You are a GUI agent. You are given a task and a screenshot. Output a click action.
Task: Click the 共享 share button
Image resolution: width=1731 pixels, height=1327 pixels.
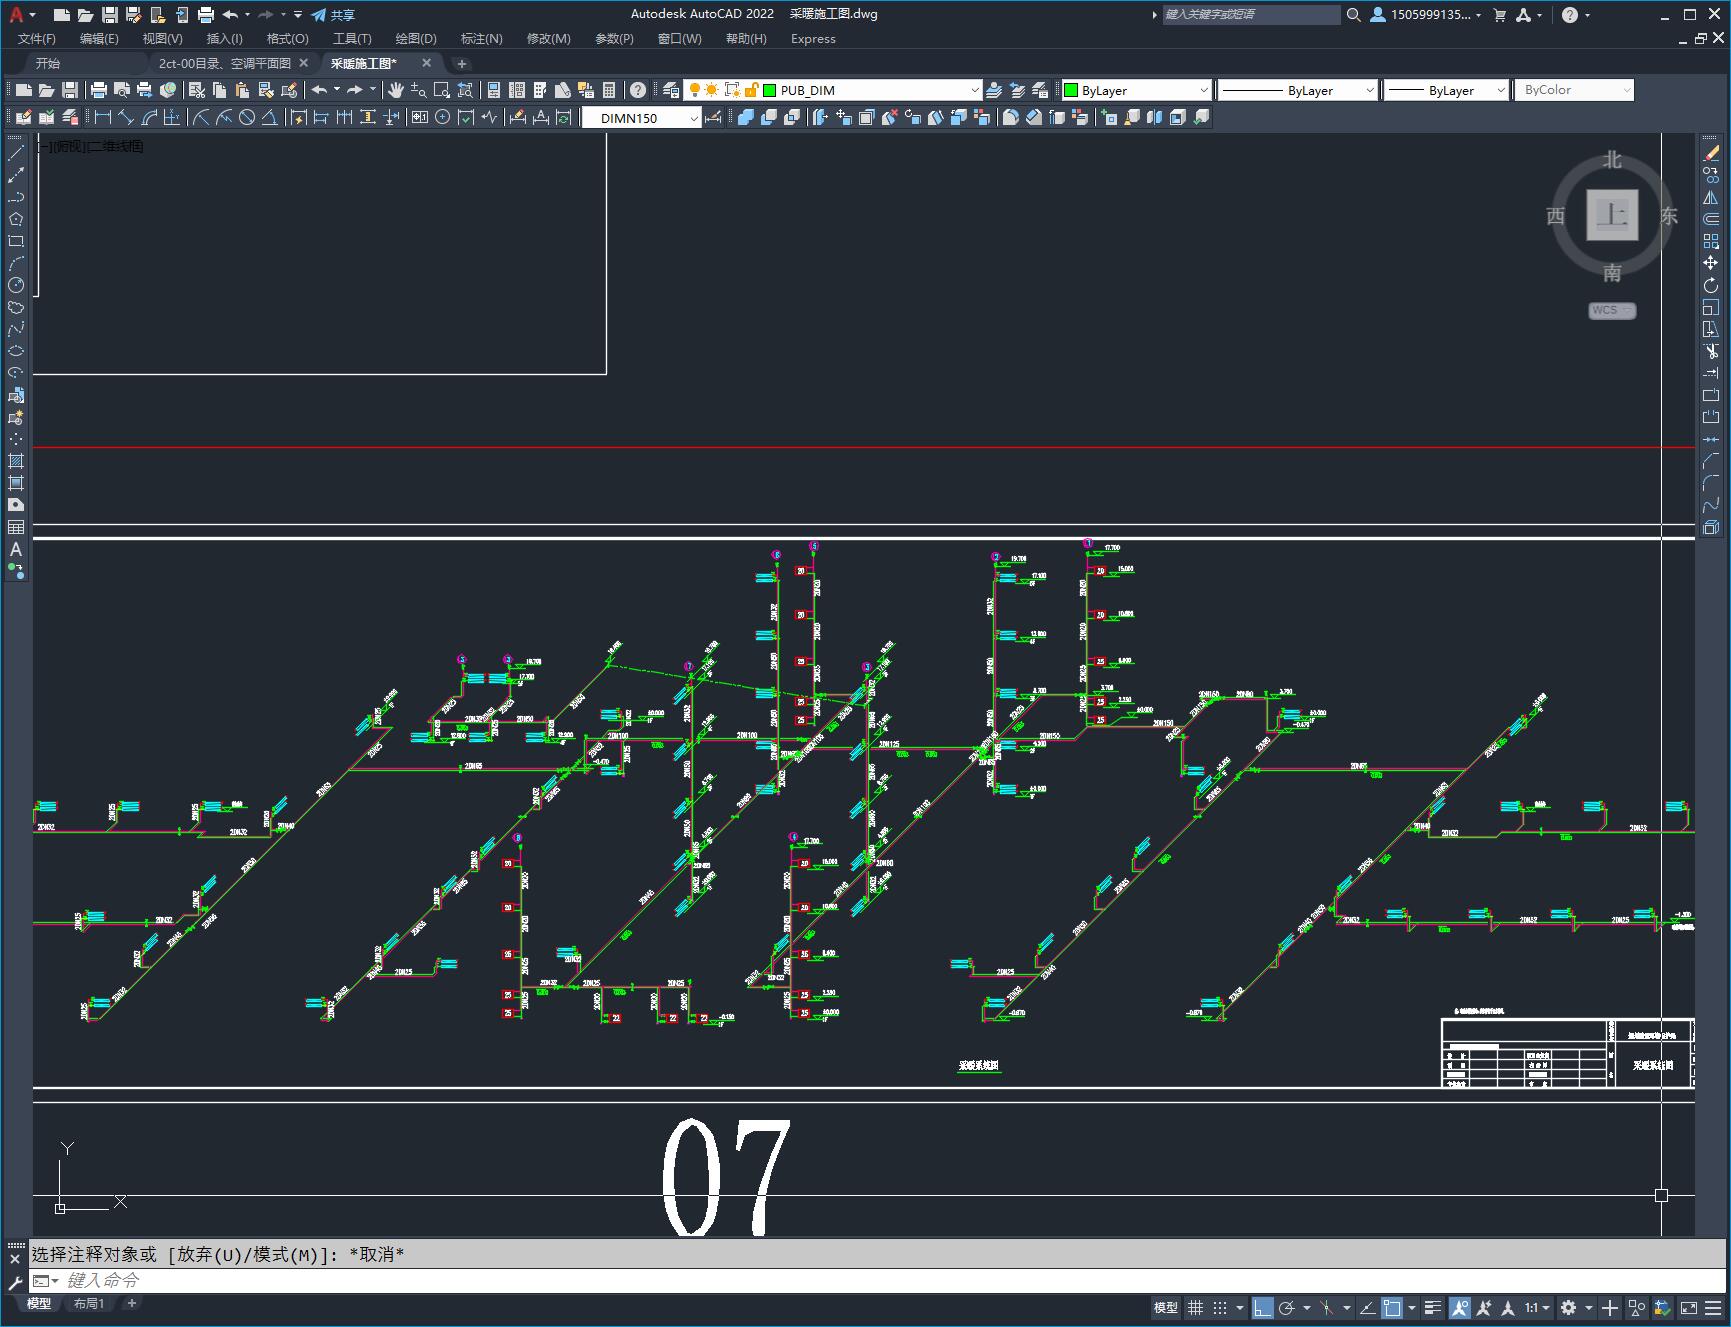click(x=333, y=14)
